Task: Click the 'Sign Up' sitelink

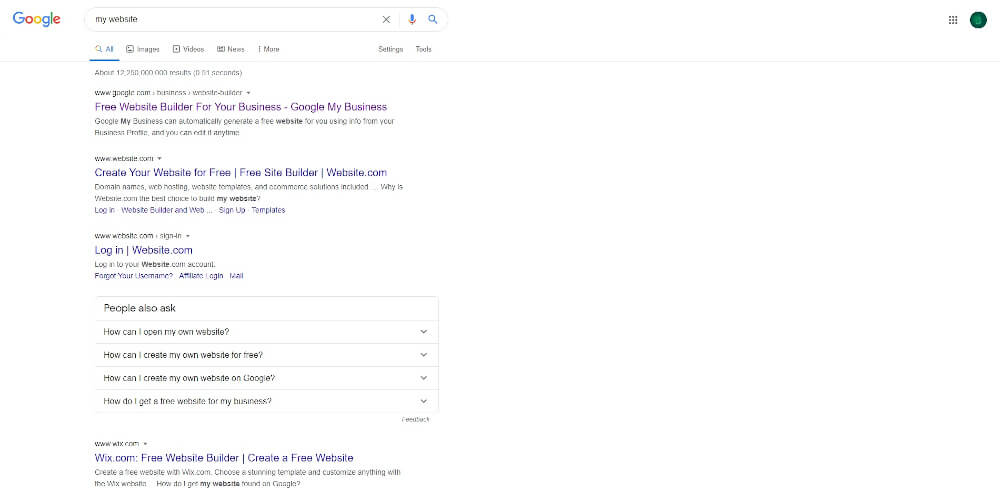Action: (x=232, y=210)
